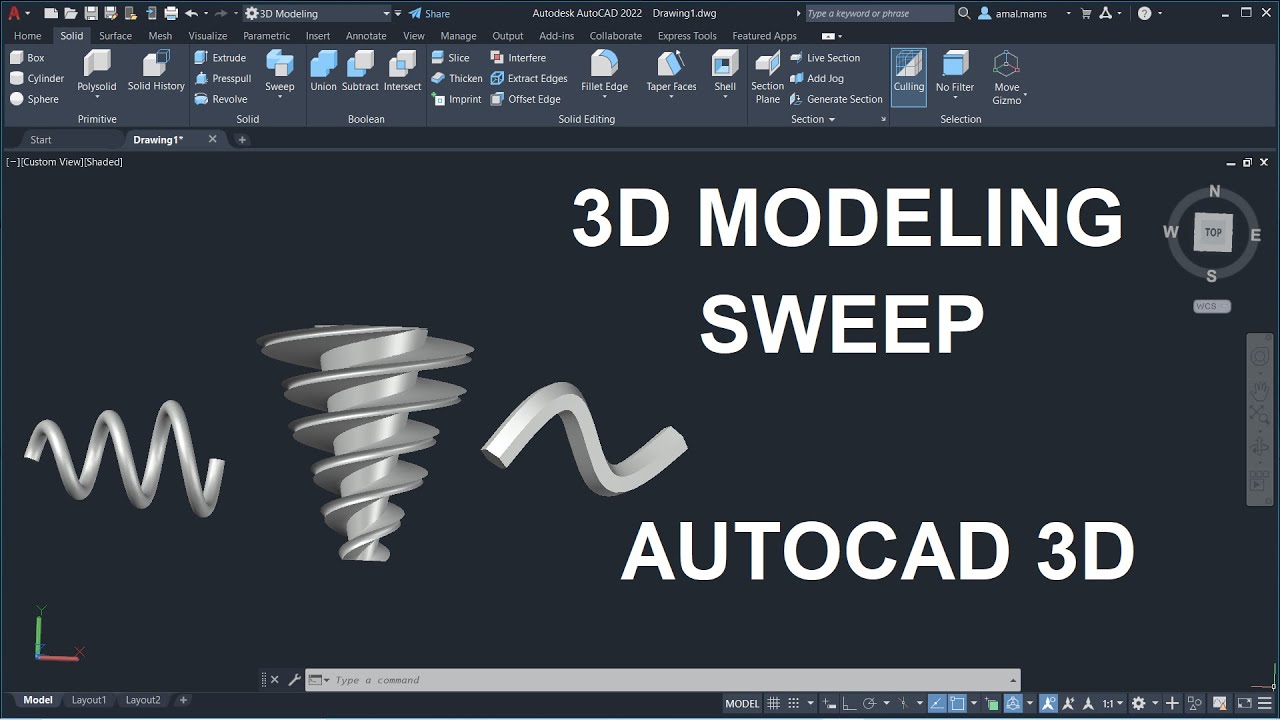Toggle snap mode in status bar
Screen dimensions: 1280x720
pyautogui.click(x=793, y=703)
